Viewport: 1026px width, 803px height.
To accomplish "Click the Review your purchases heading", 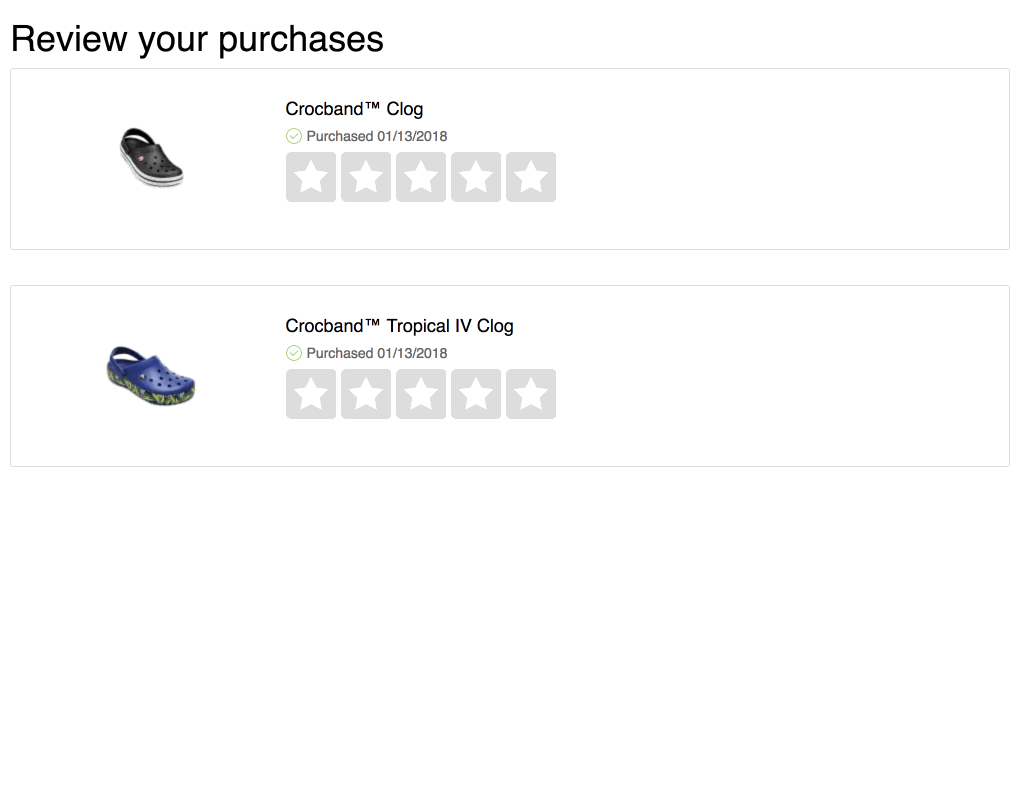I will pos(197,39).
